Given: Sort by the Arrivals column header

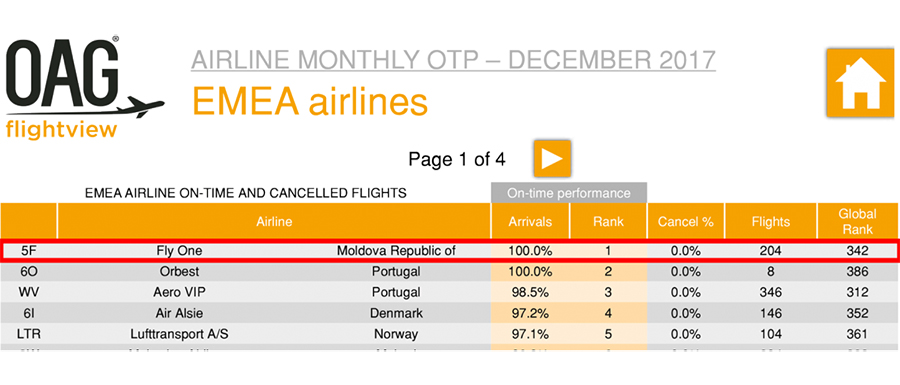Looking at the screenshot, I should pyautogui.click(x=530, y=221).
